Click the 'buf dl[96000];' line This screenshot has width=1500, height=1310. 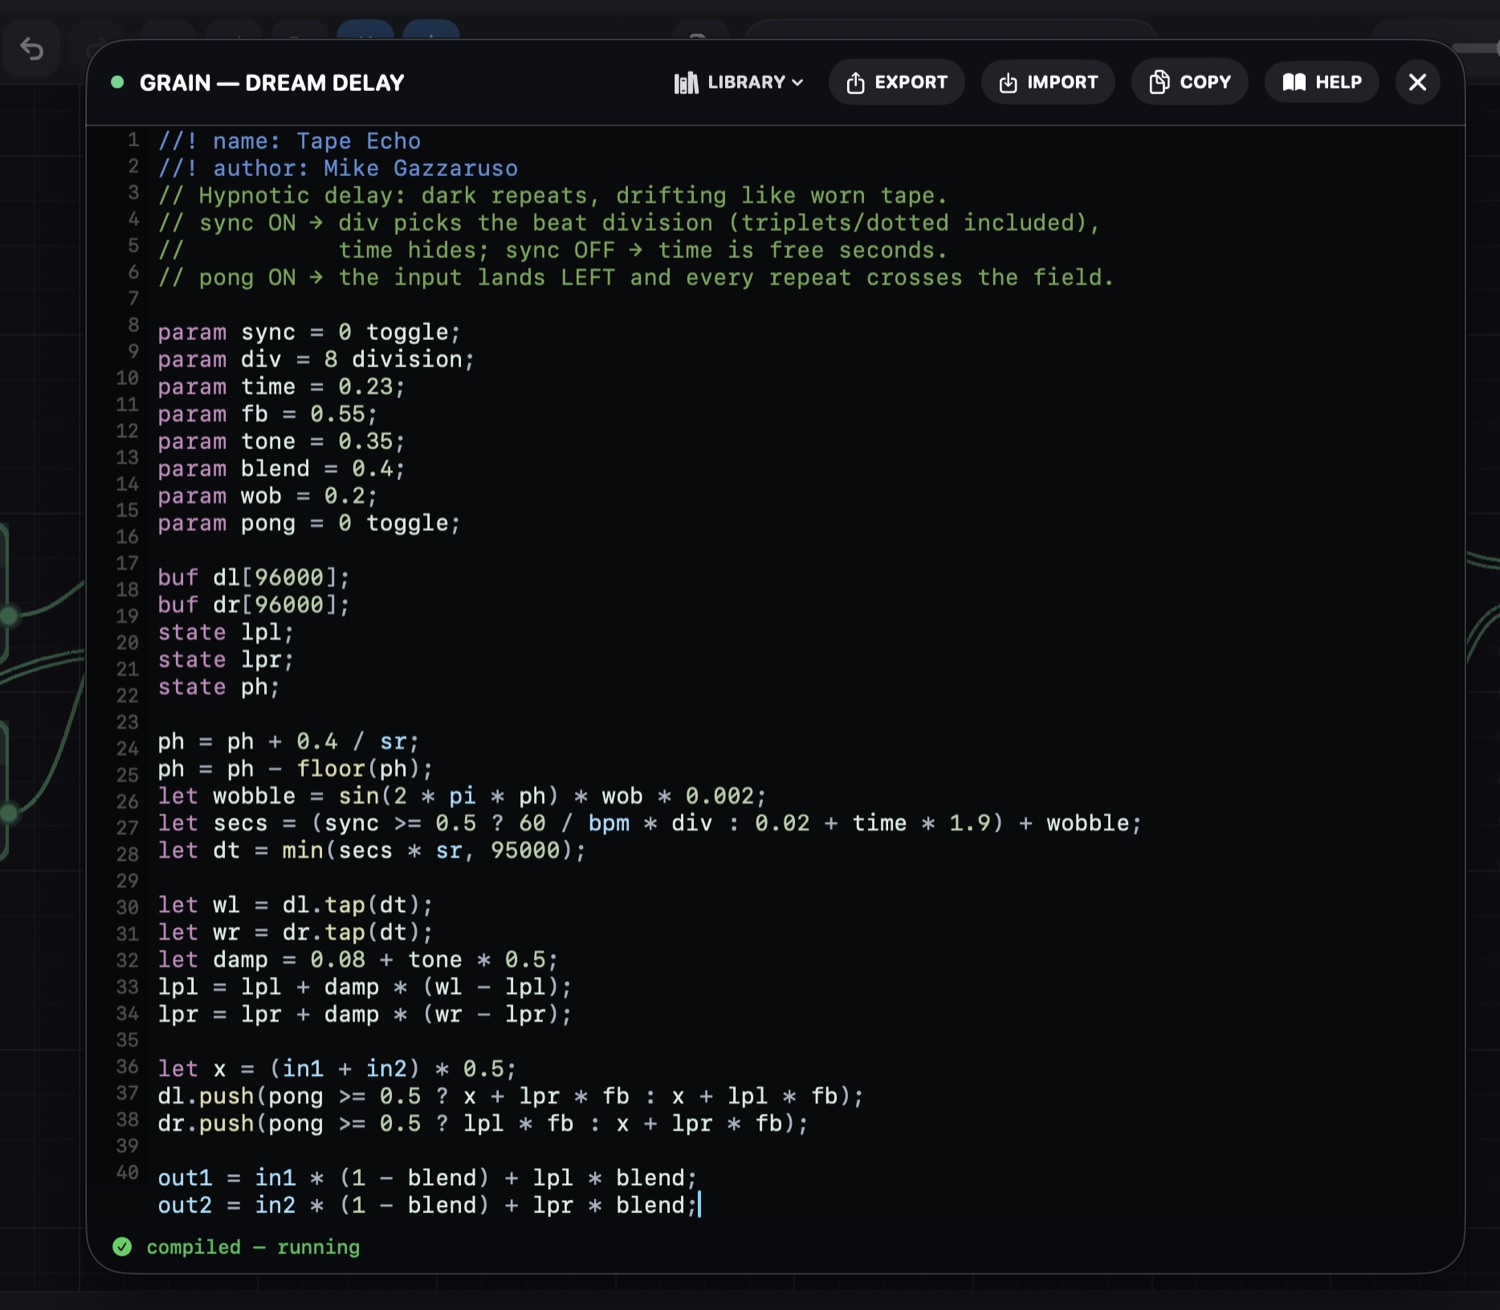[254, 578]
